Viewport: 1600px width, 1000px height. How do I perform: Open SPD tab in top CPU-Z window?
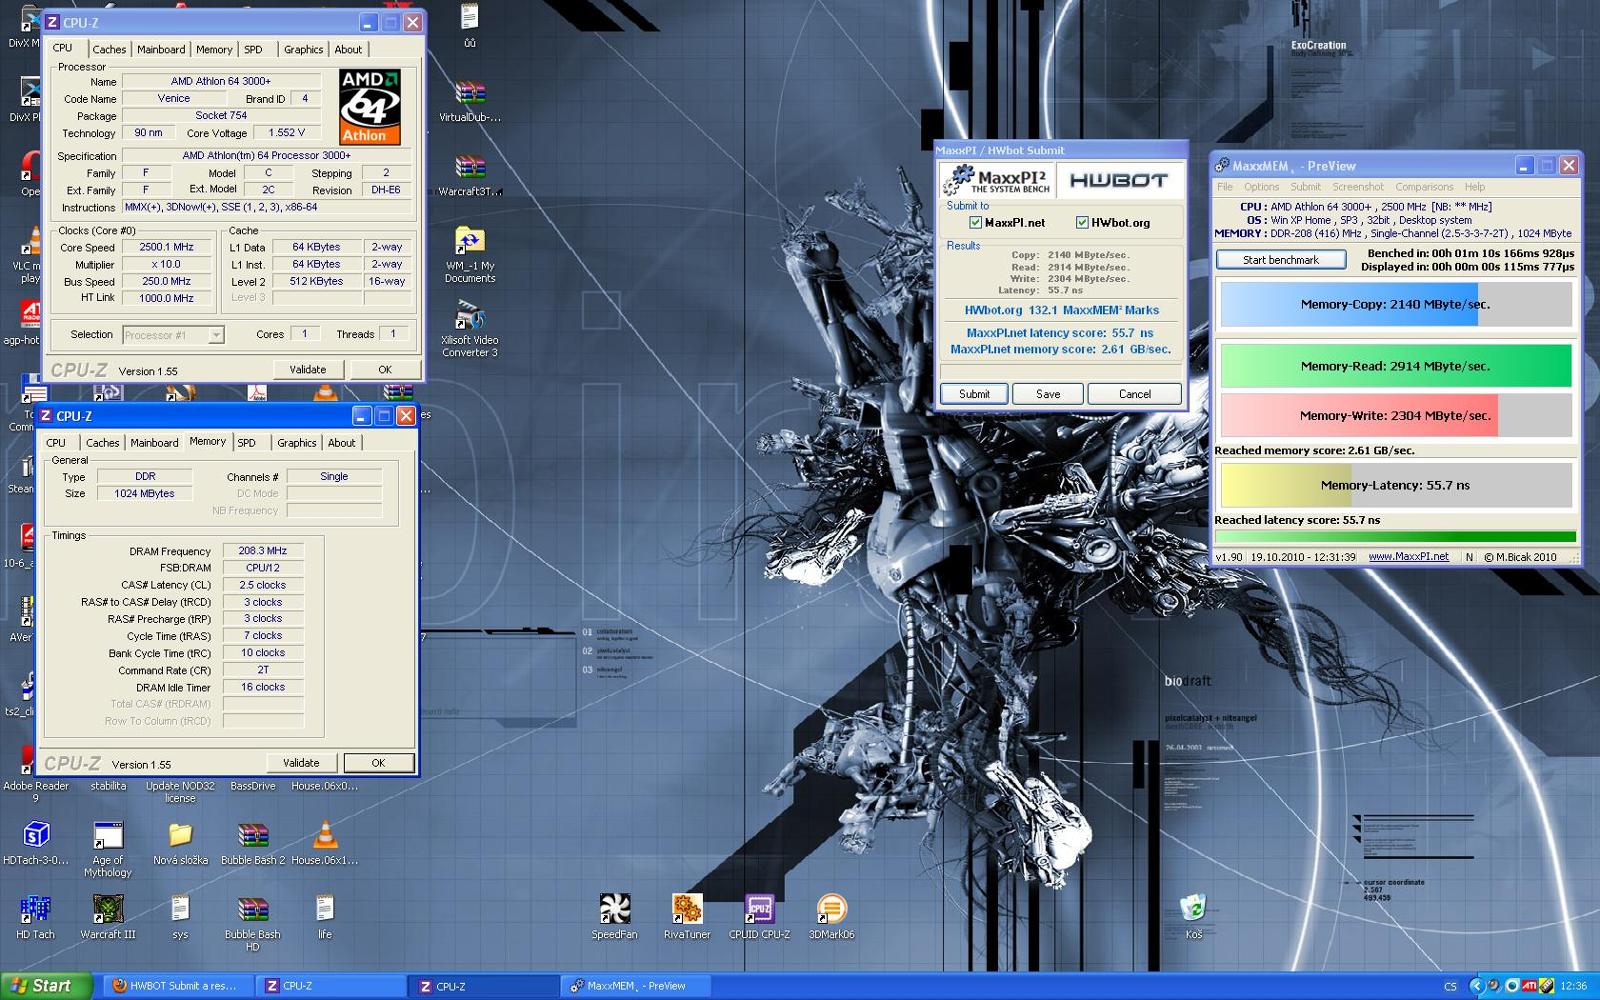click(x=253, y=49)
